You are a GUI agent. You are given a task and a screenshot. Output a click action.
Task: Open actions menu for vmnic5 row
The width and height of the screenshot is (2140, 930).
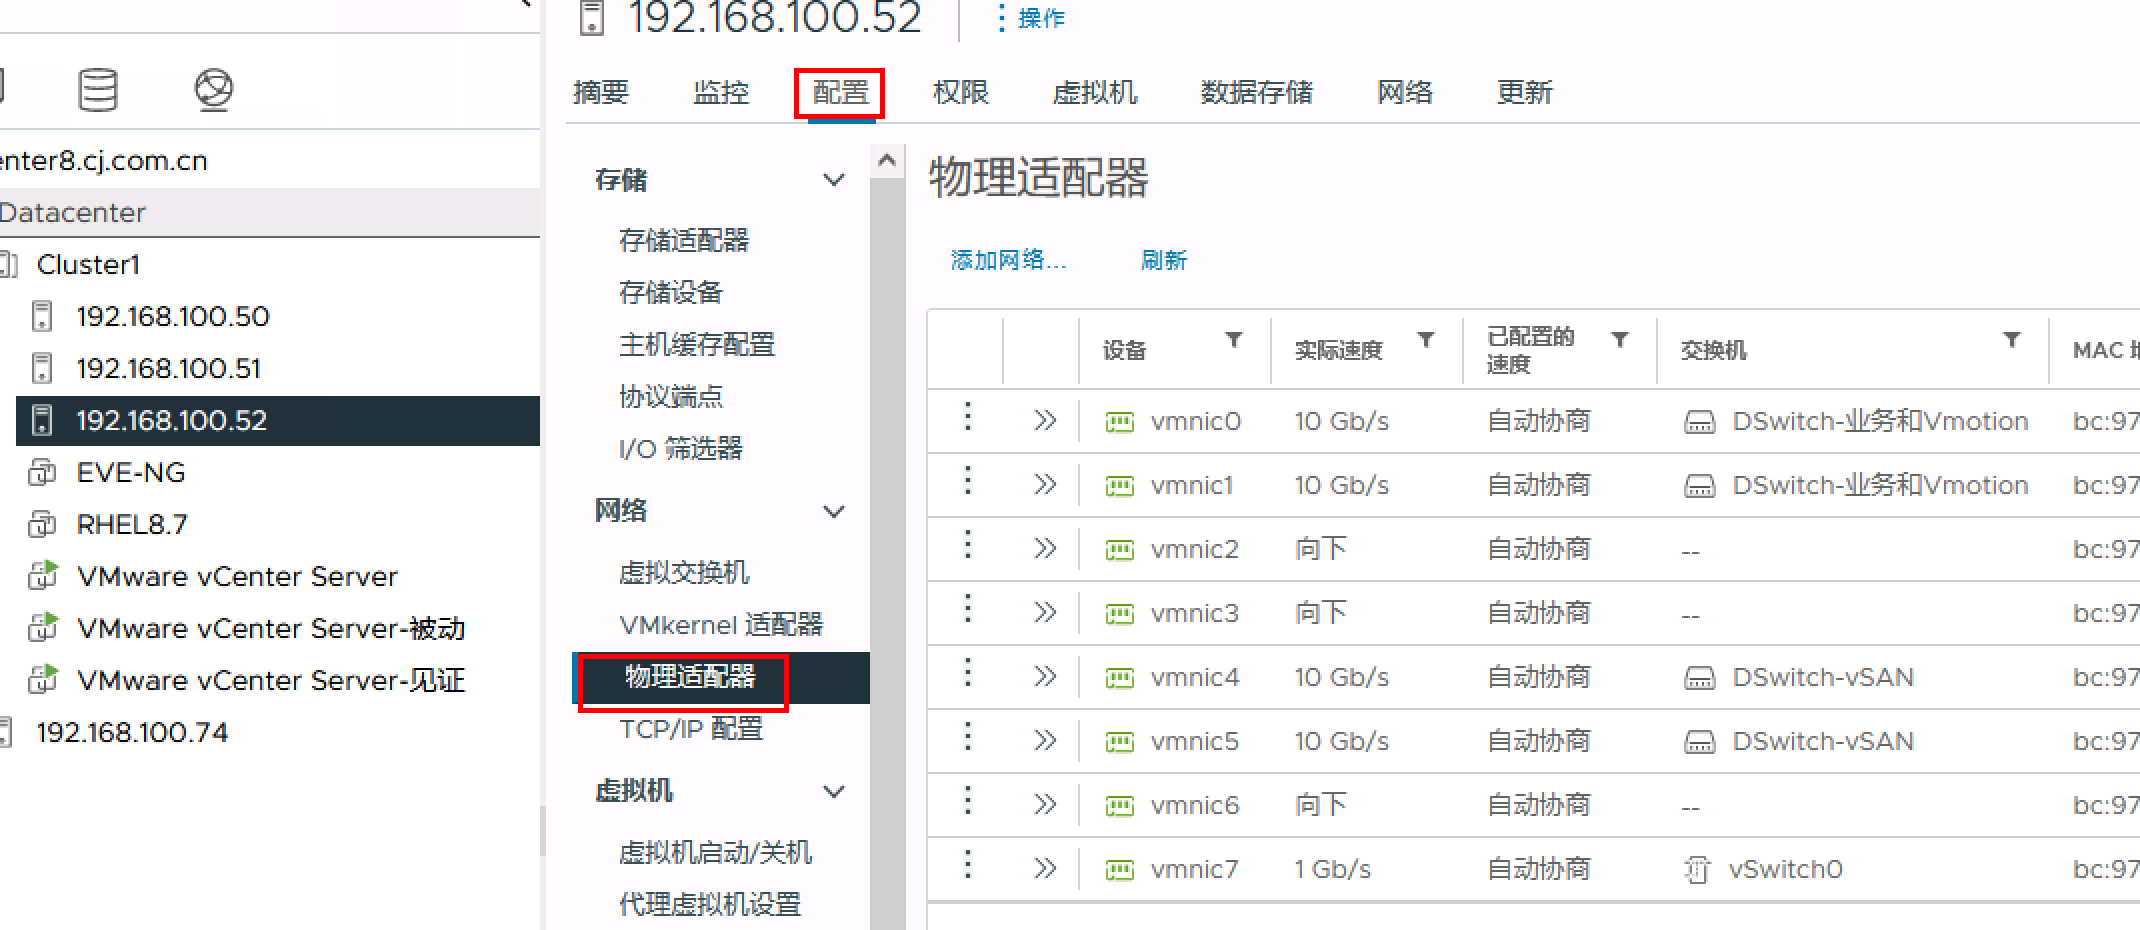point(967,737)
